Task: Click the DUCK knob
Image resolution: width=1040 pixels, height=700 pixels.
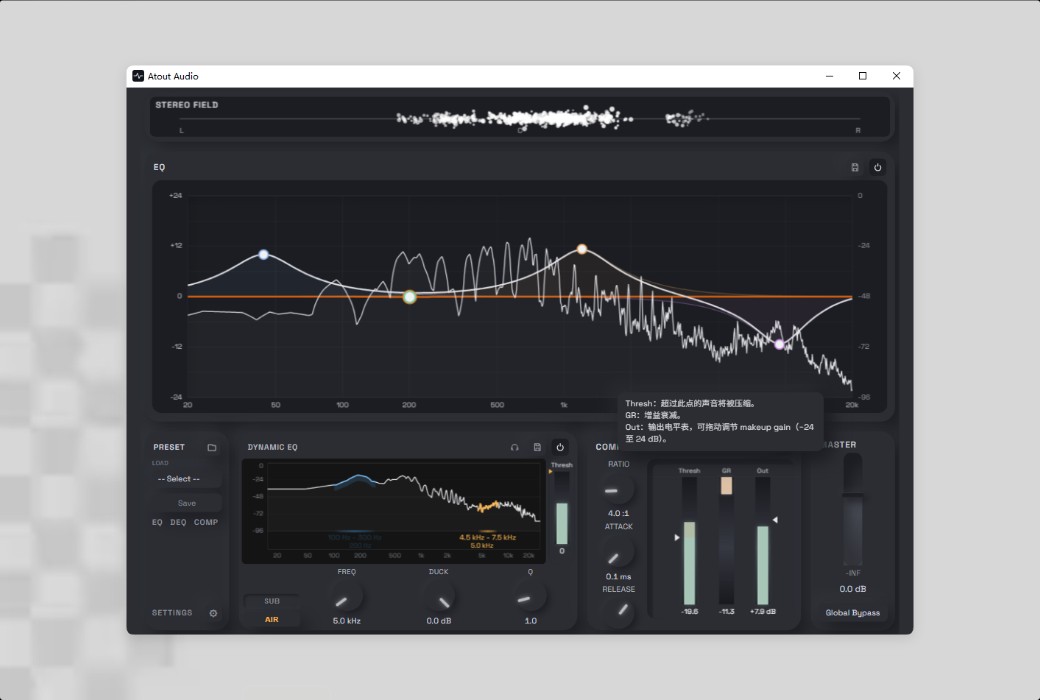Action: (x=438, y=597)
